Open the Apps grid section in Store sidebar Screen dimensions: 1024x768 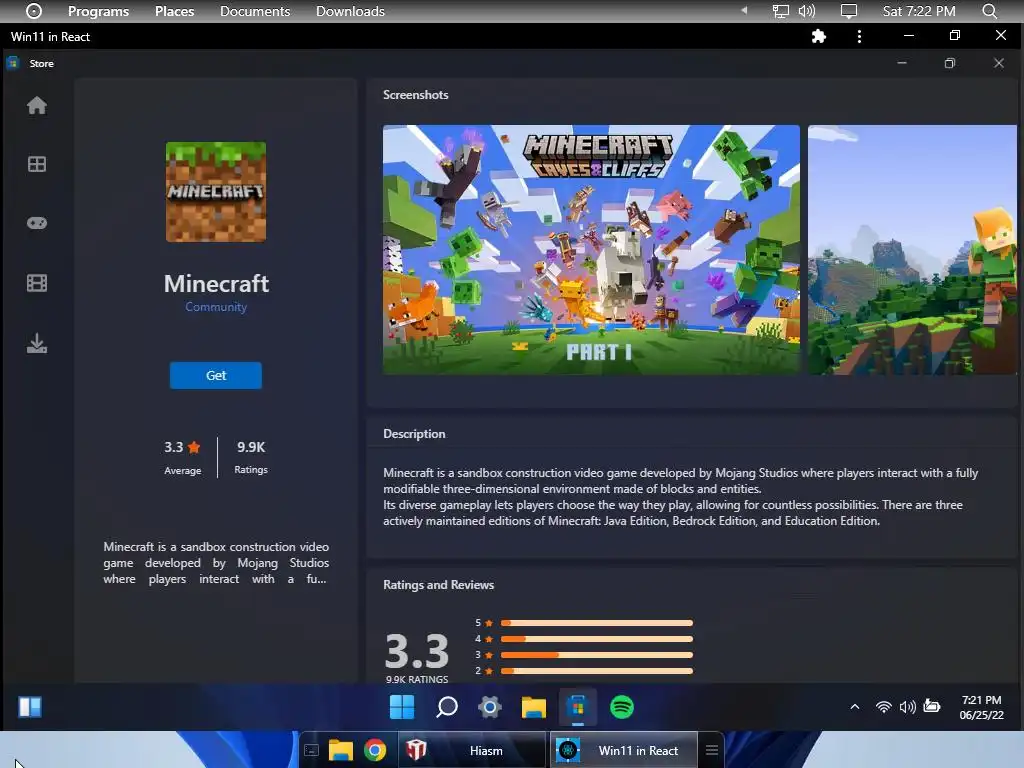point(37,164)
